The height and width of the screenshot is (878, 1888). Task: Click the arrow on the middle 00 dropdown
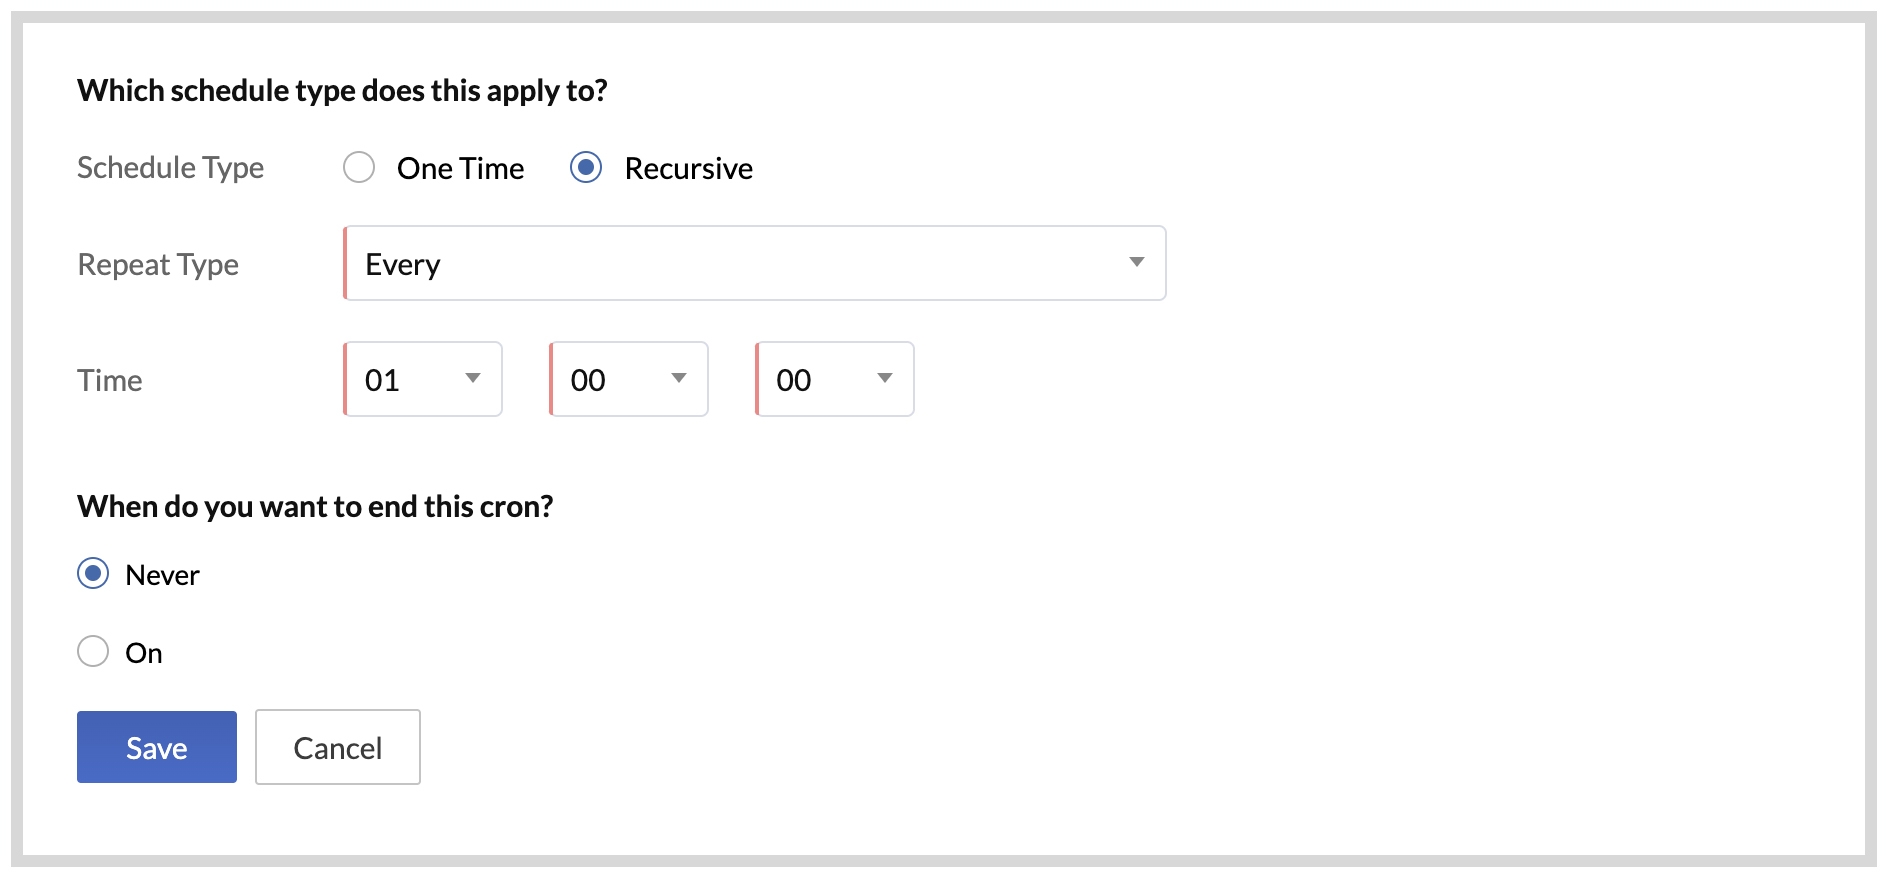click(x=679, y=378)
